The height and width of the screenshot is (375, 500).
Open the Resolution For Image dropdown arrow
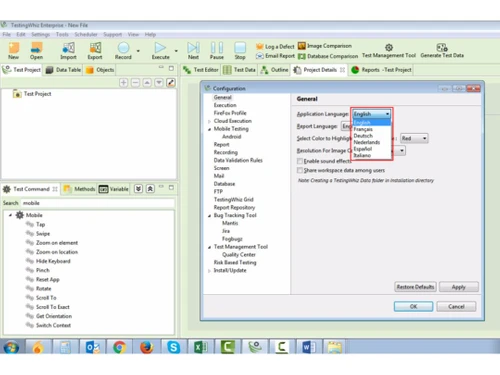402,151
